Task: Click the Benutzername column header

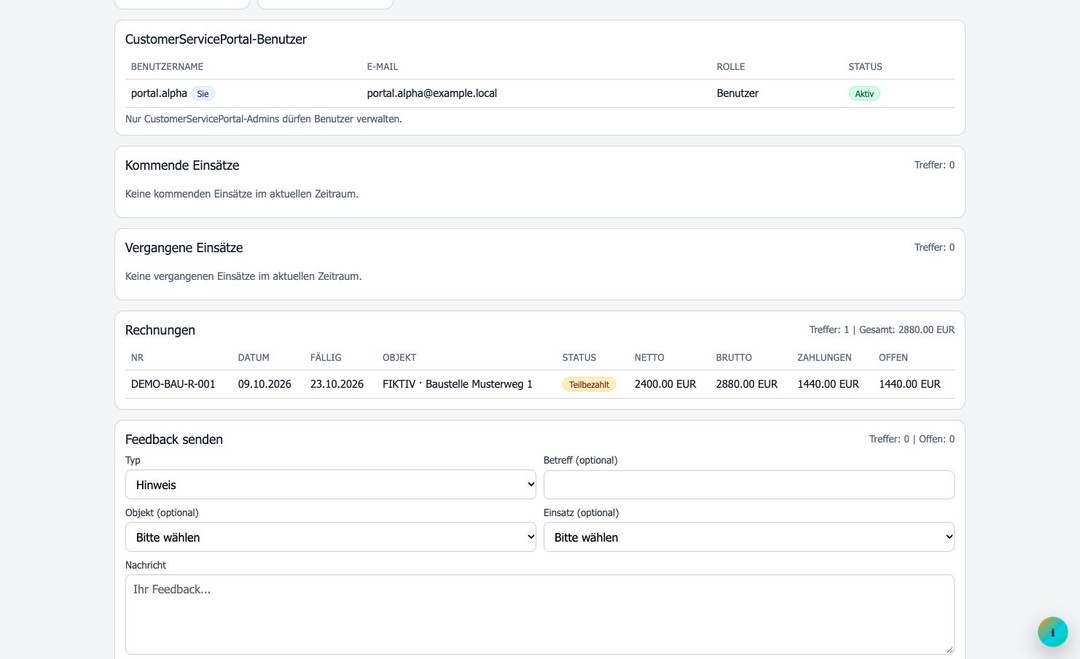Action: point(167,67)
